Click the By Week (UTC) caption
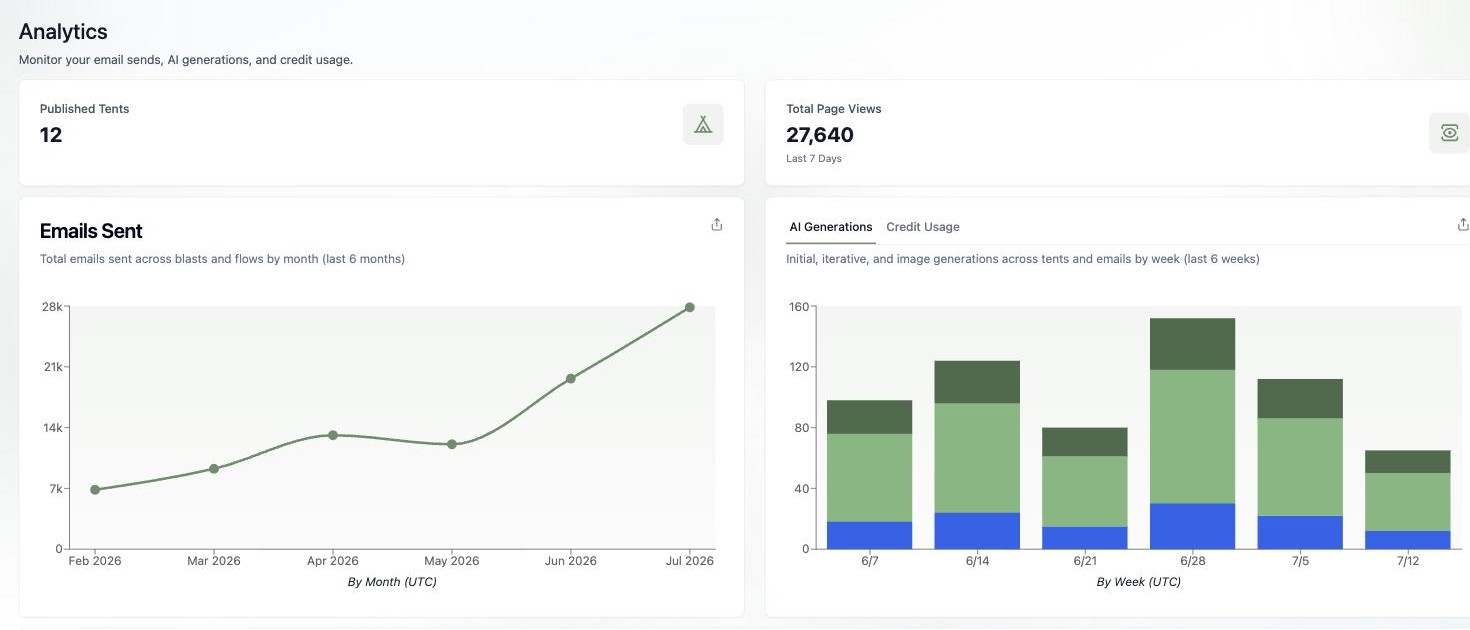This screenshot has height=630, width=1470. 1138,582
